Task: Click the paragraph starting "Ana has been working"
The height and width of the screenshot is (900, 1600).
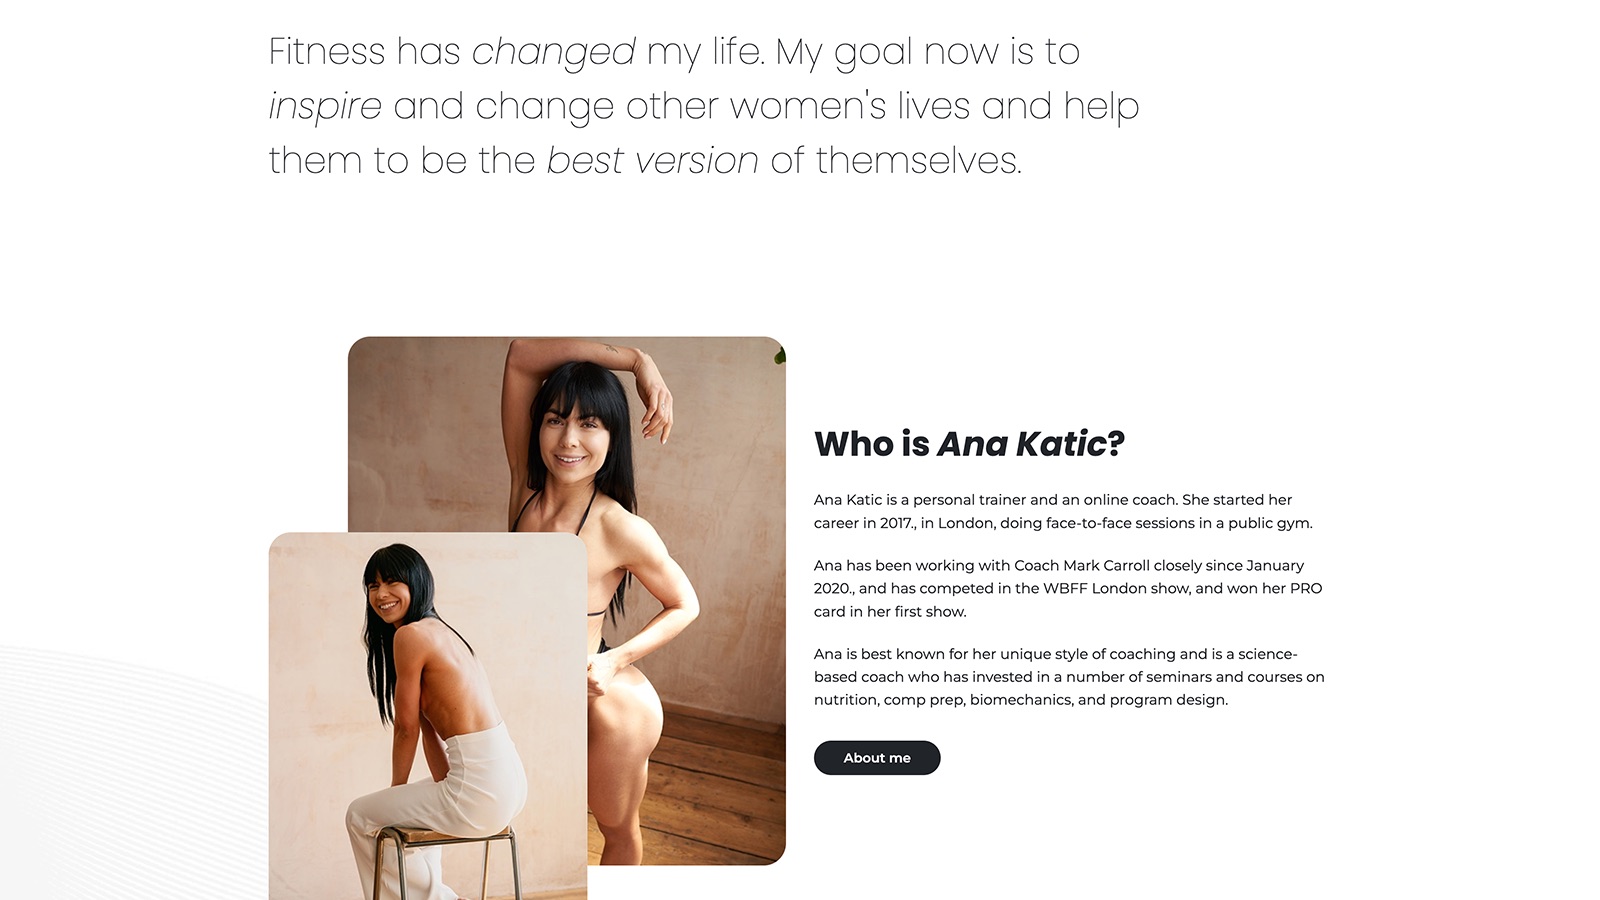Action: (x=1068, y=588)
